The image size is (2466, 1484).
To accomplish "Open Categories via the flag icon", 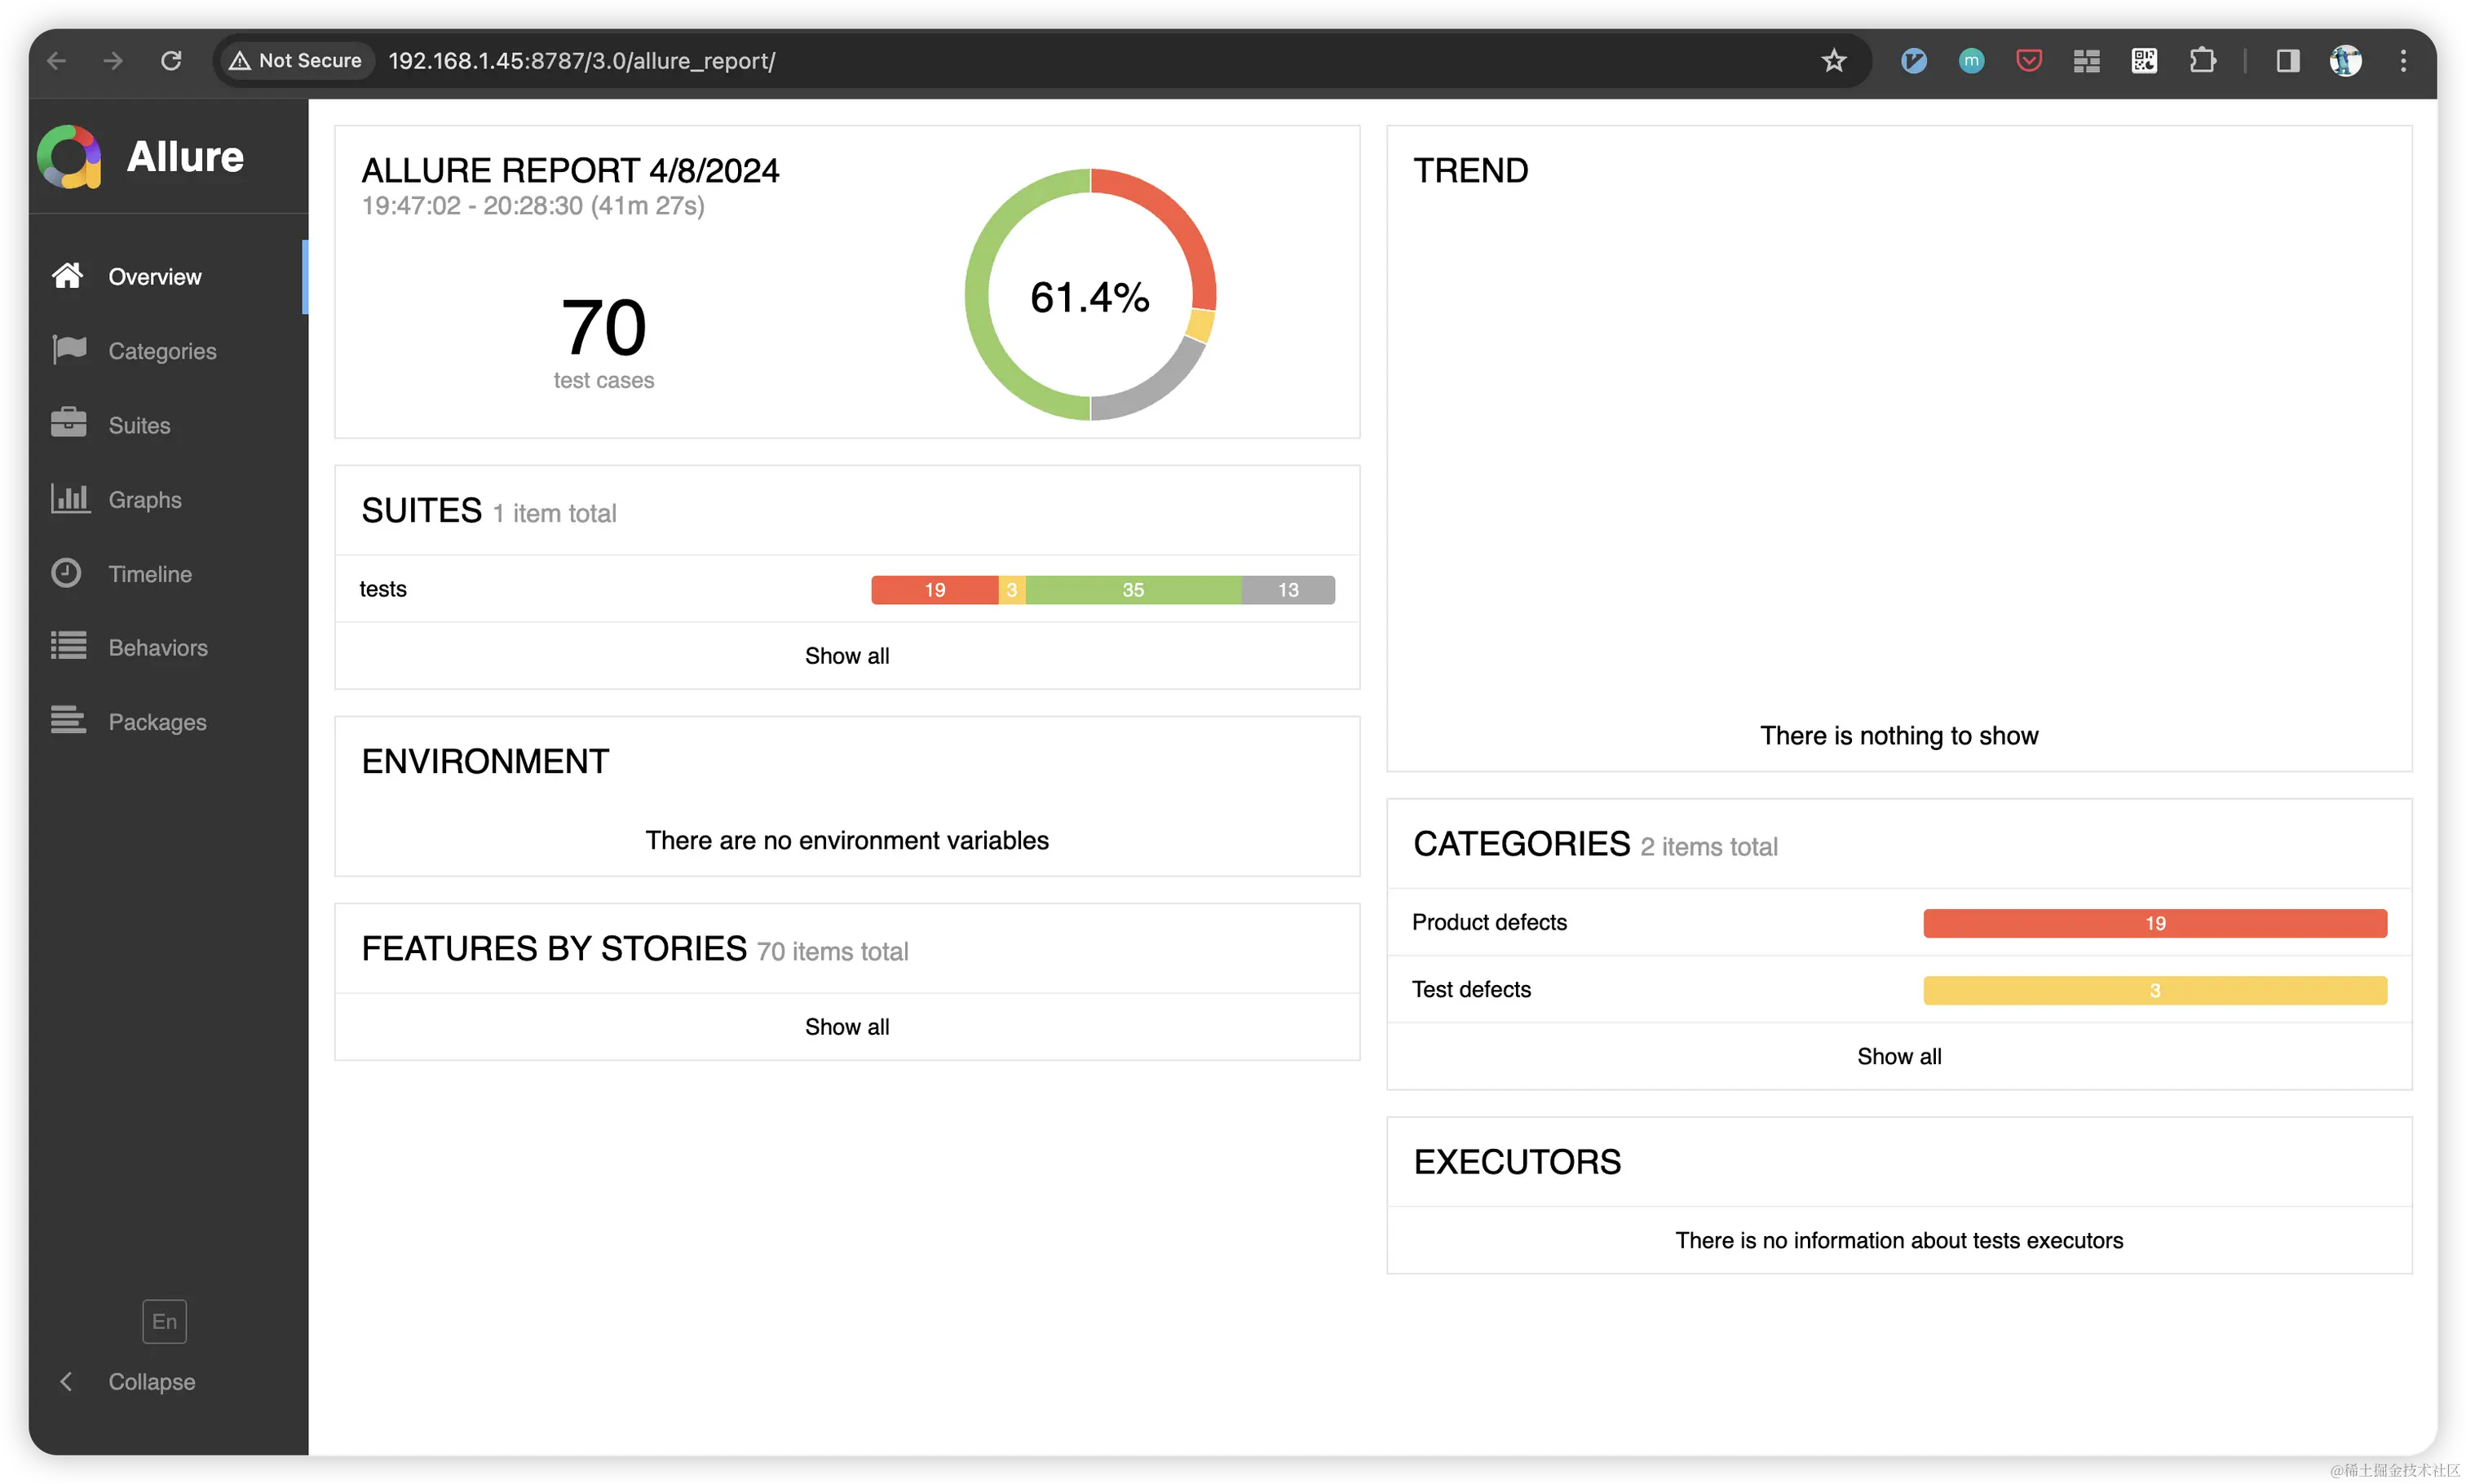I will pos(69,350).
